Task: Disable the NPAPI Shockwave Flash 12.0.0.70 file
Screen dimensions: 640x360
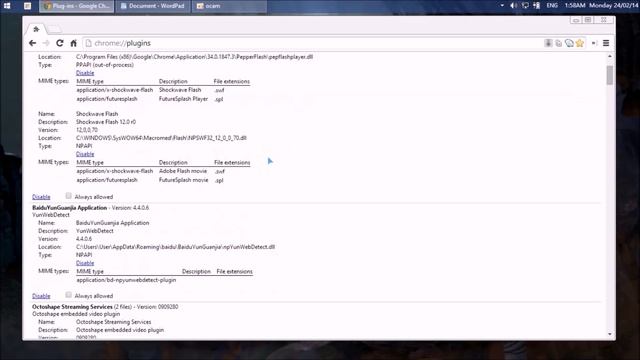Action: [x=85, y=154]
